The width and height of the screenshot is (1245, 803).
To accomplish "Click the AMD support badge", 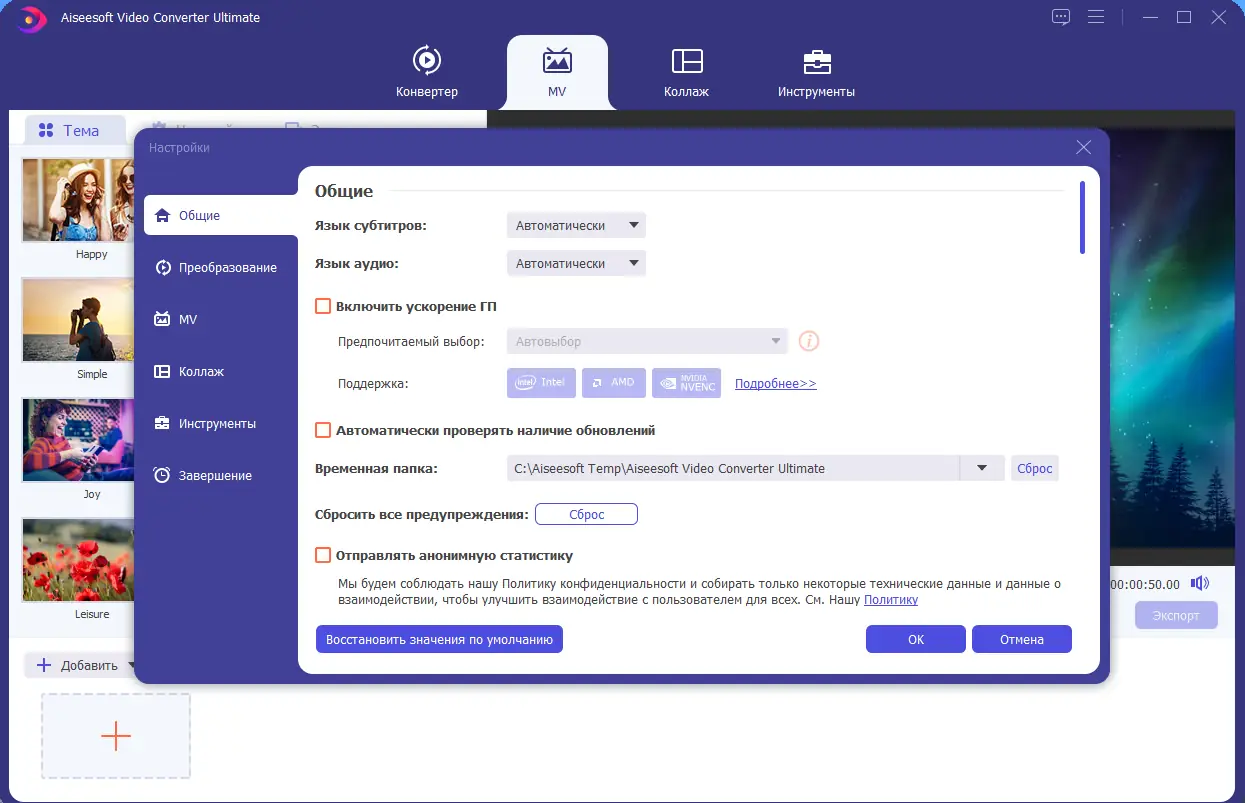I will point(614,383).
